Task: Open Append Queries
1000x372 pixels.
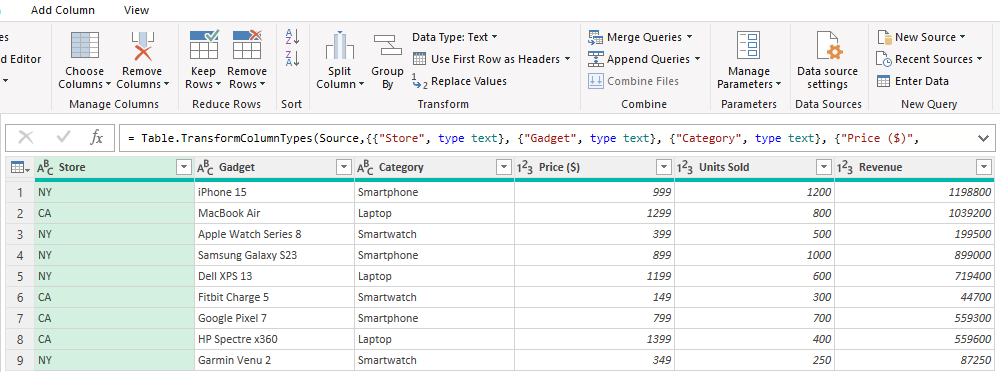Action: (x=644, y=59)
